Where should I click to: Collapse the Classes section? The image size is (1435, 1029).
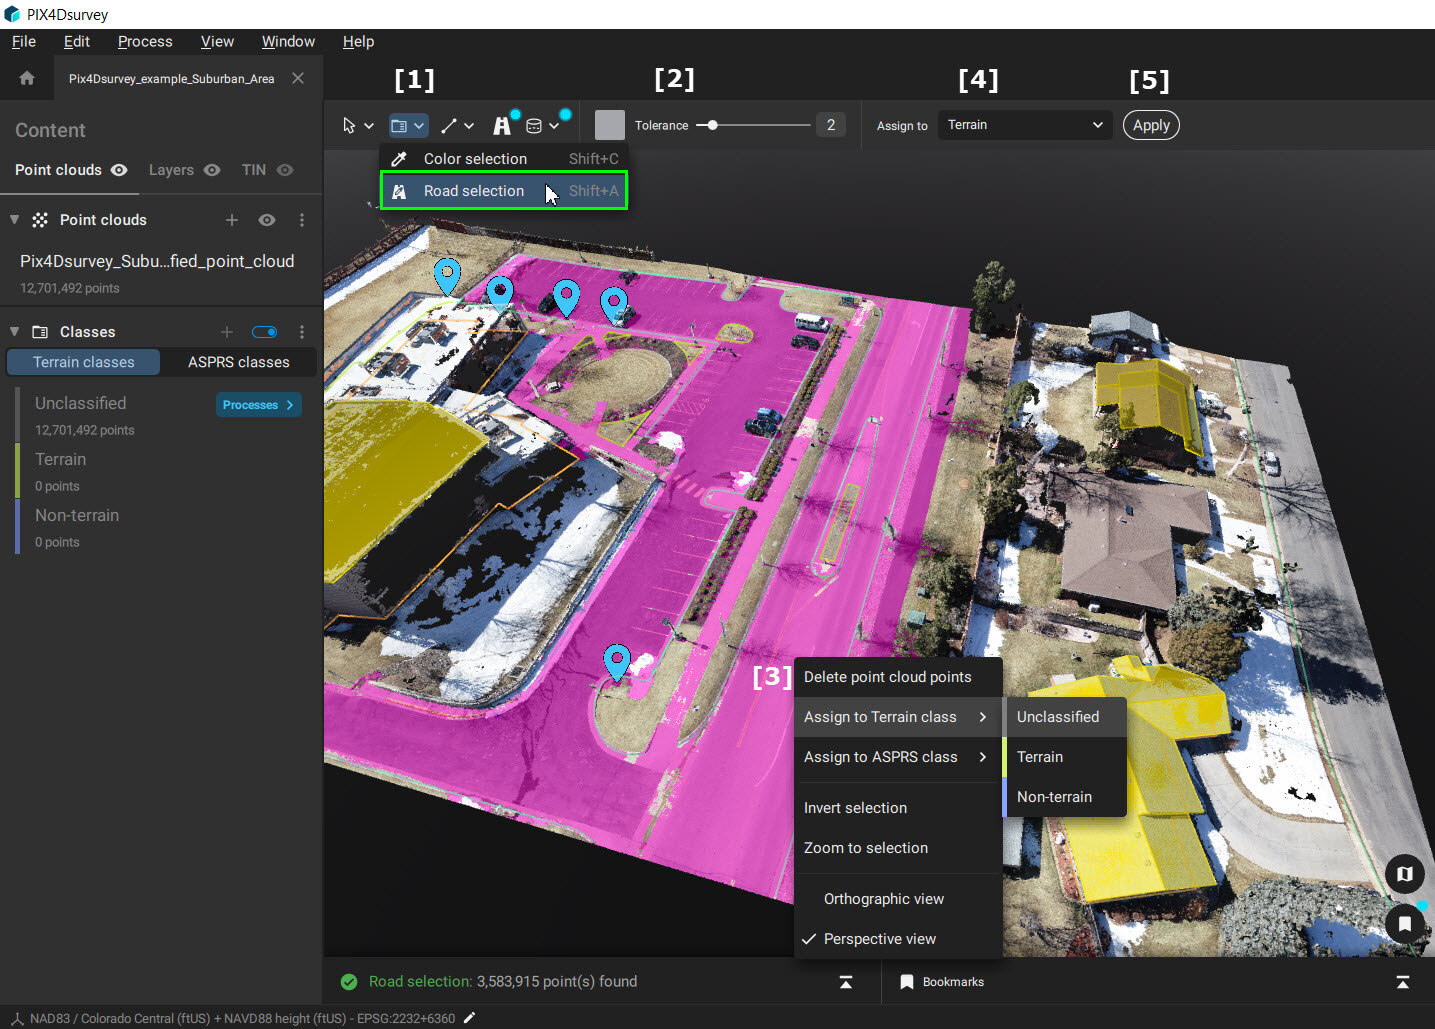click(x=14, y=332)
